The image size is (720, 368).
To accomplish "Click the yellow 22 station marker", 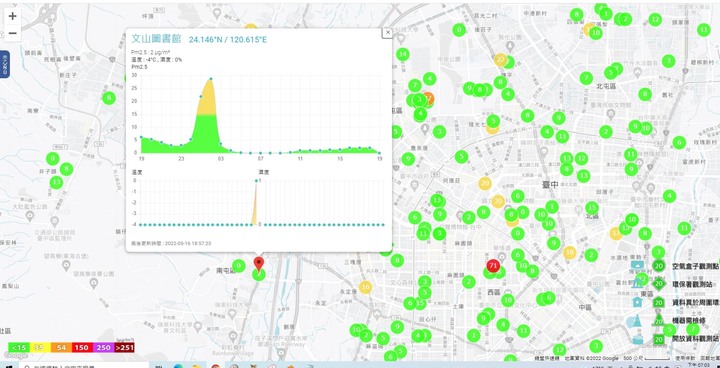I will click(x=501, y=60).
